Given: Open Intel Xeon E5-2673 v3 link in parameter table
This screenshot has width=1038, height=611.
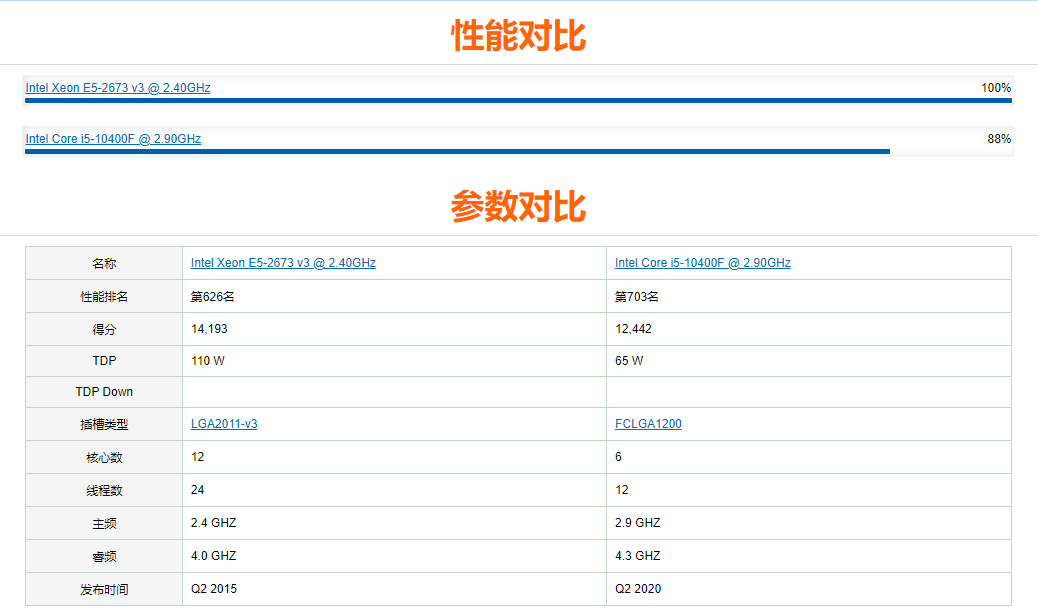Looking at the screenshot, I should click(x=283, y=263).
